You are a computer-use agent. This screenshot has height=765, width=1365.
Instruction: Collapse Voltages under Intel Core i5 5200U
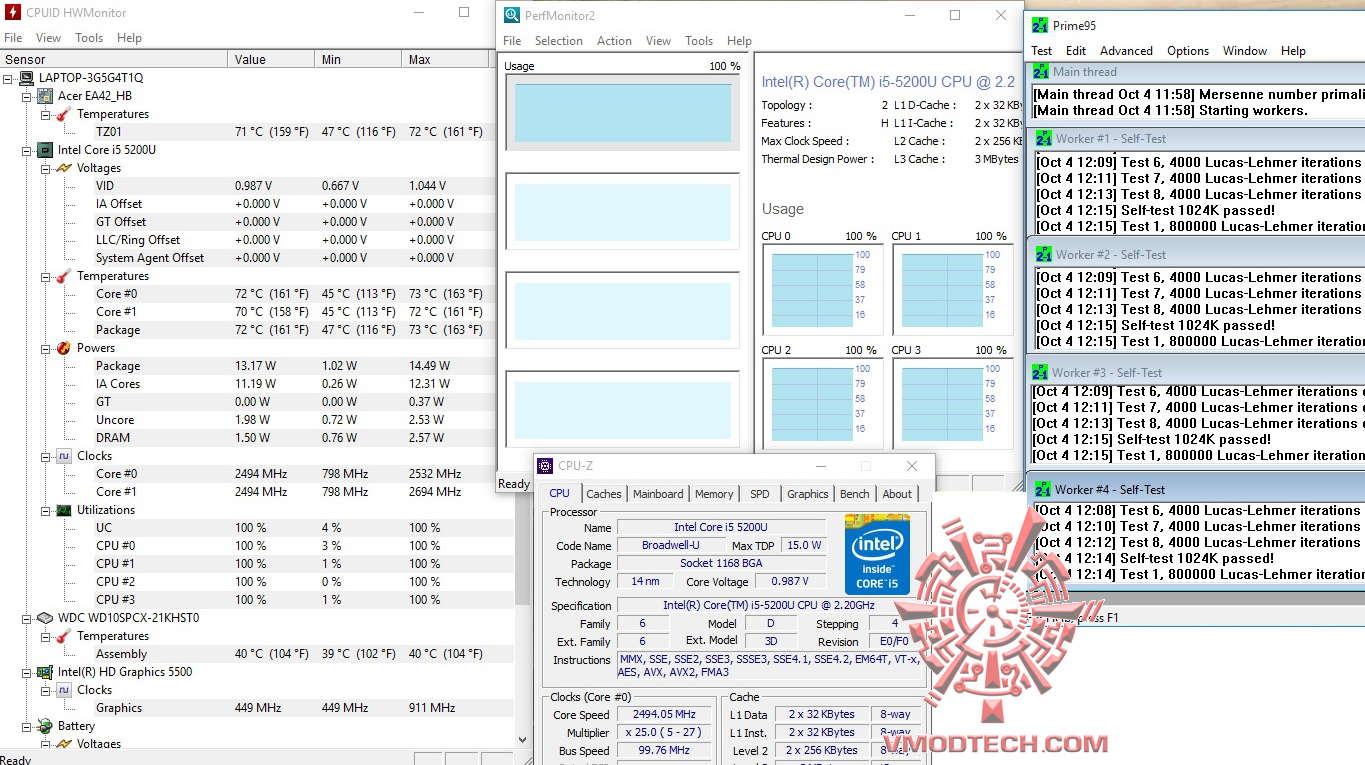click(x=45, y=168)
